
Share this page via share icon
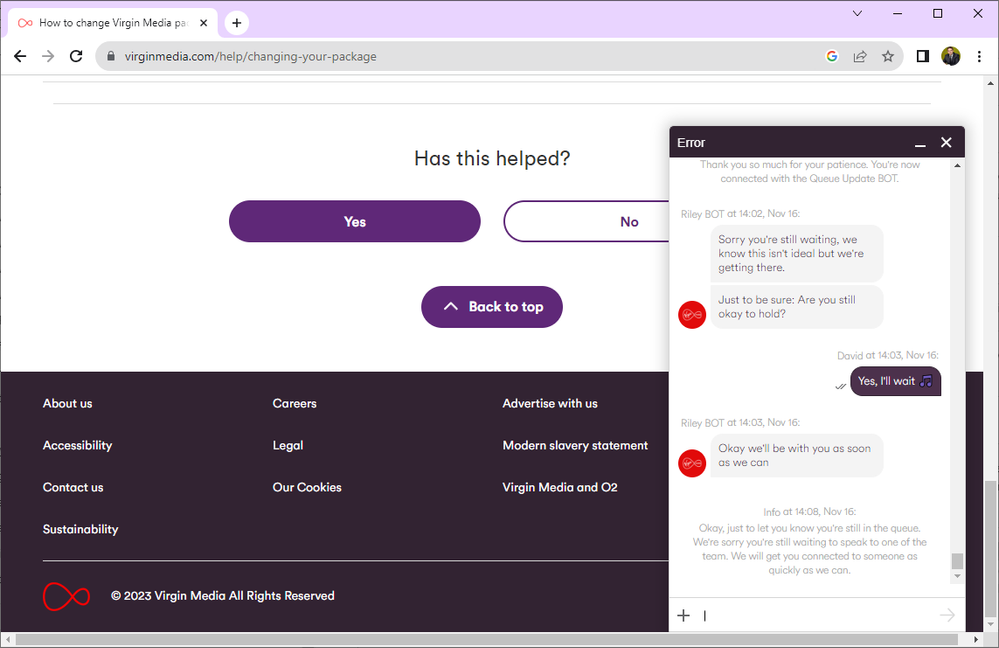[859, 56]
